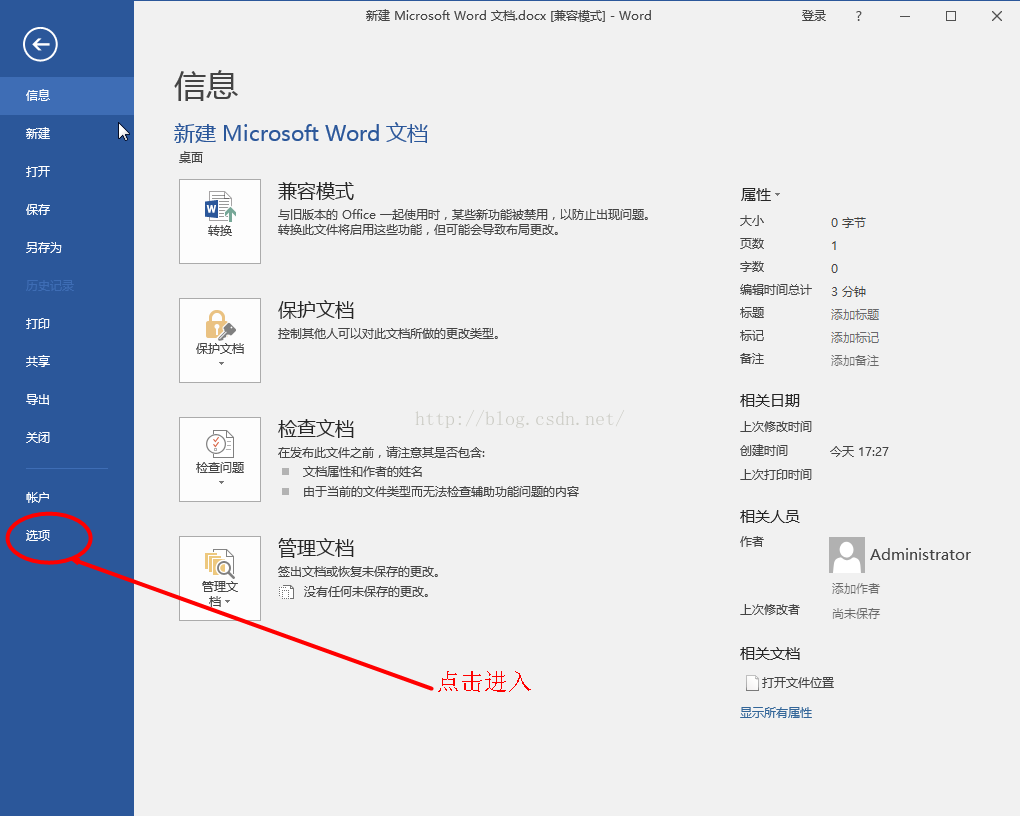Click the 0 字节 size value
1020x816 pixels.
(848, 223)
